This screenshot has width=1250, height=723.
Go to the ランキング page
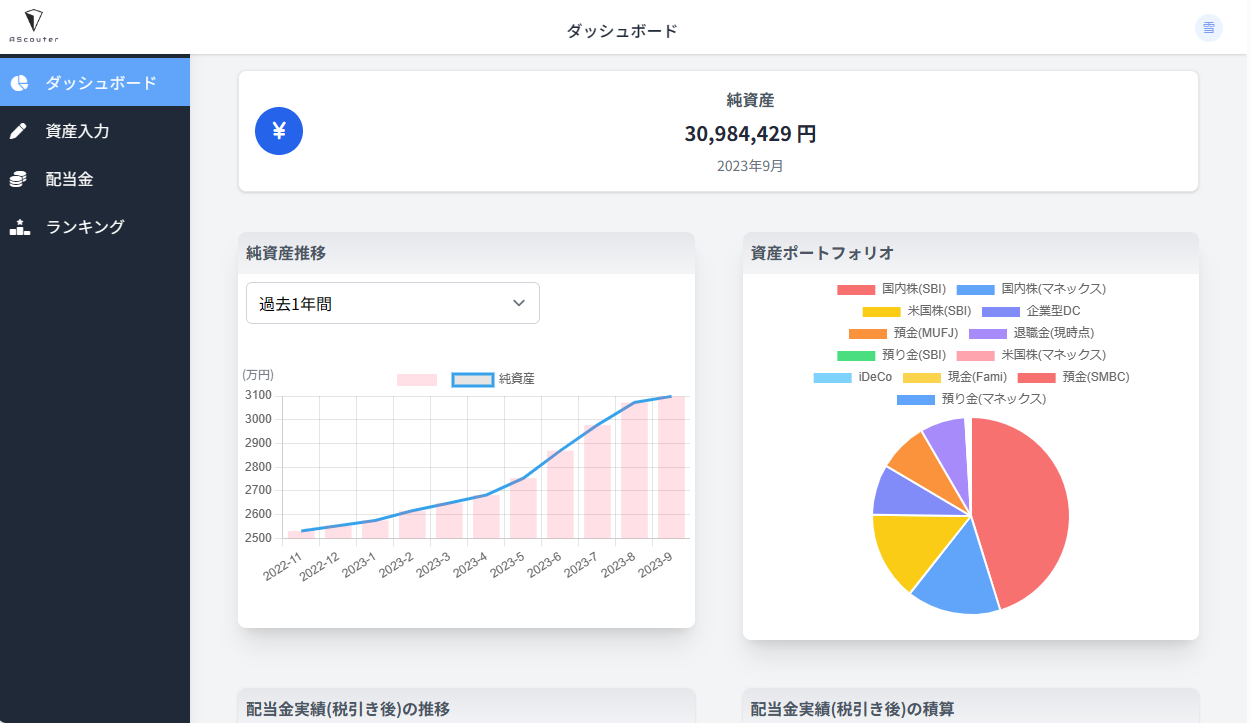click(x=85, y=227)
